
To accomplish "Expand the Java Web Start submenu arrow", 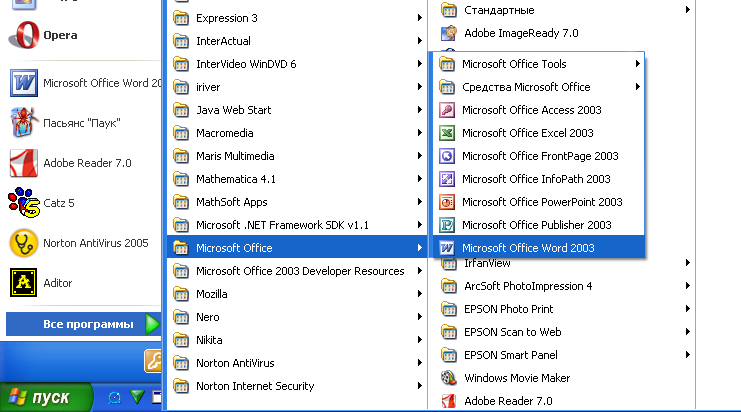I will (x=420, y=110).
